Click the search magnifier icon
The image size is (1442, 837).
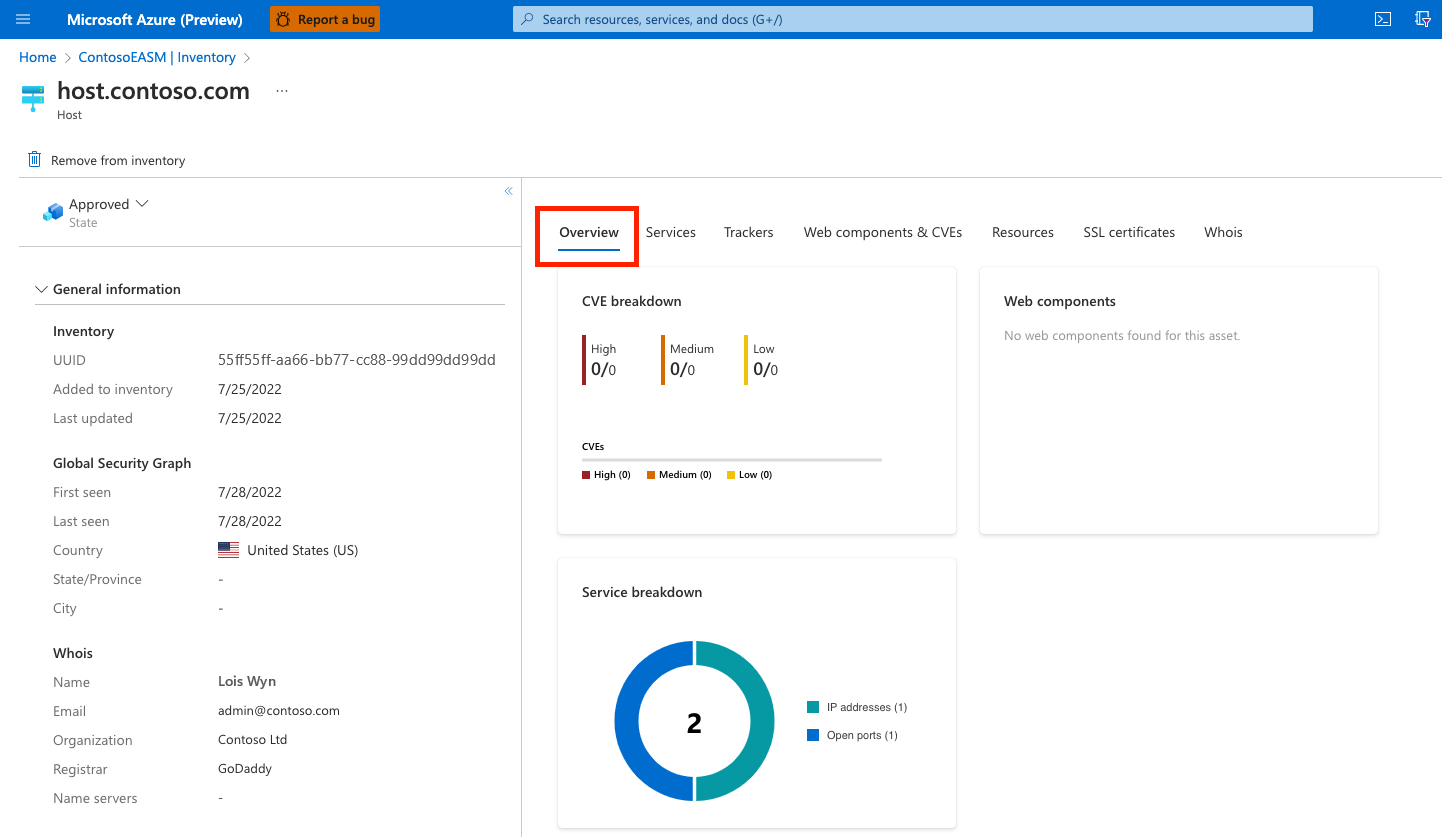coord(528,19)
